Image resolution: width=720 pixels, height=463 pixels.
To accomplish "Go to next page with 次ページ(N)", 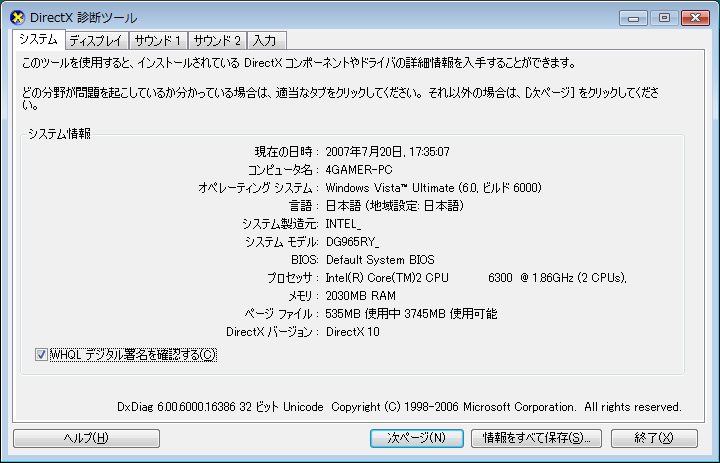I will 416,438.
